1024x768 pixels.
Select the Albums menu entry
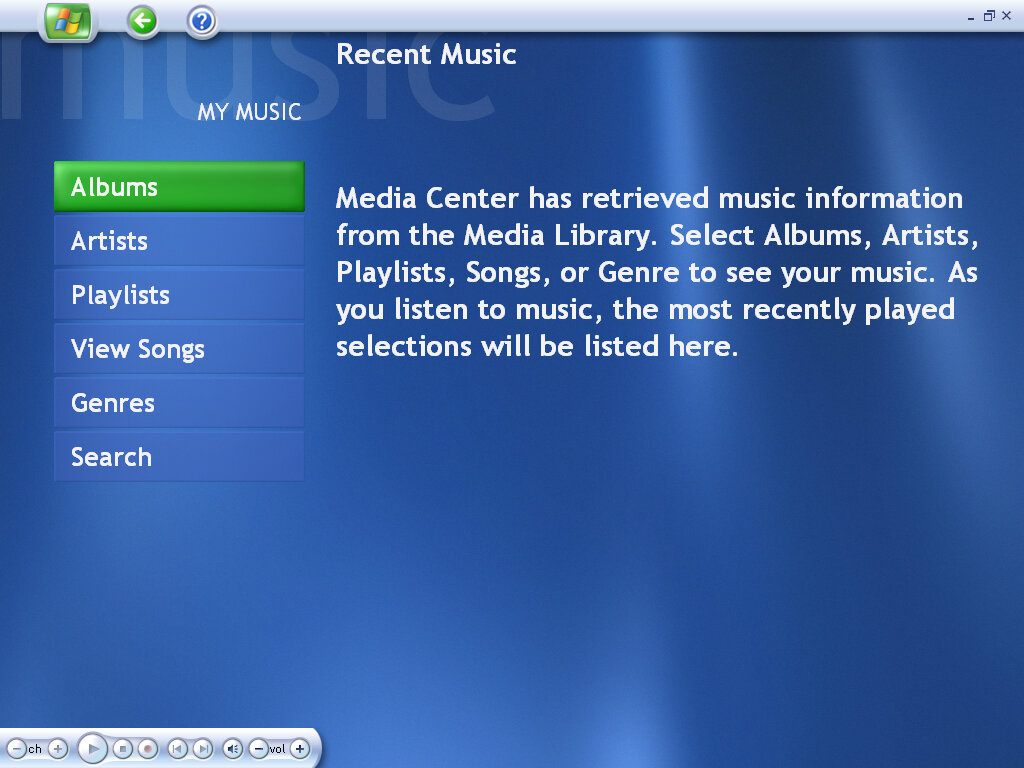click(x=178, y=186)
